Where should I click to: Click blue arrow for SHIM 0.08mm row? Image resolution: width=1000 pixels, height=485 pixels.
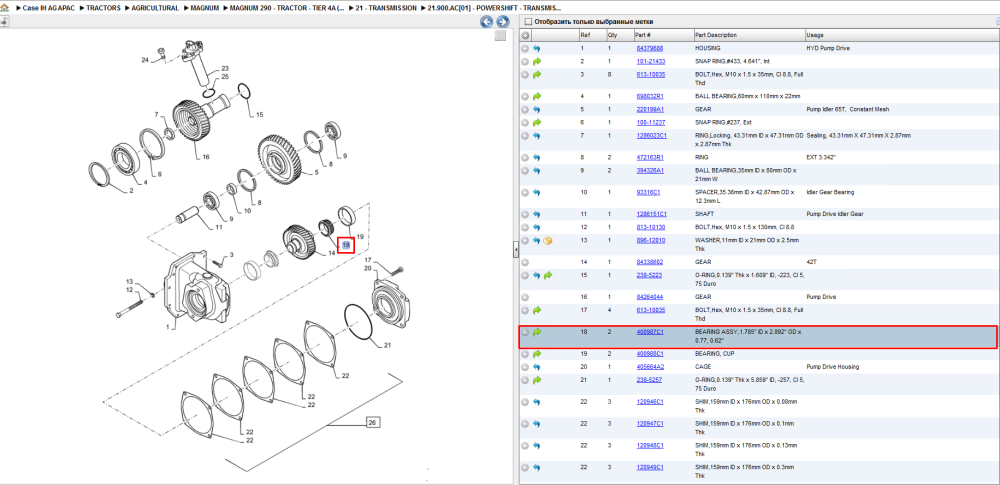[x=536, y=402]
